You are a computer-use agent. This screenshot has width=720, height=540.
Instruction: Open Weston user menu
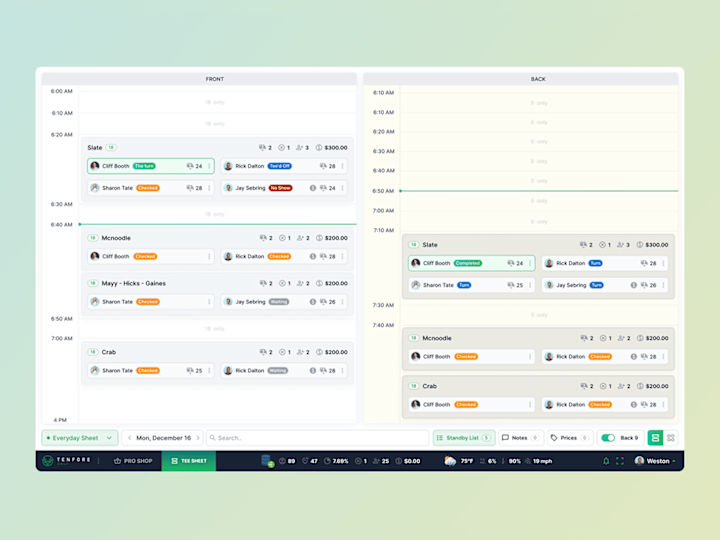tap(655, 461)
